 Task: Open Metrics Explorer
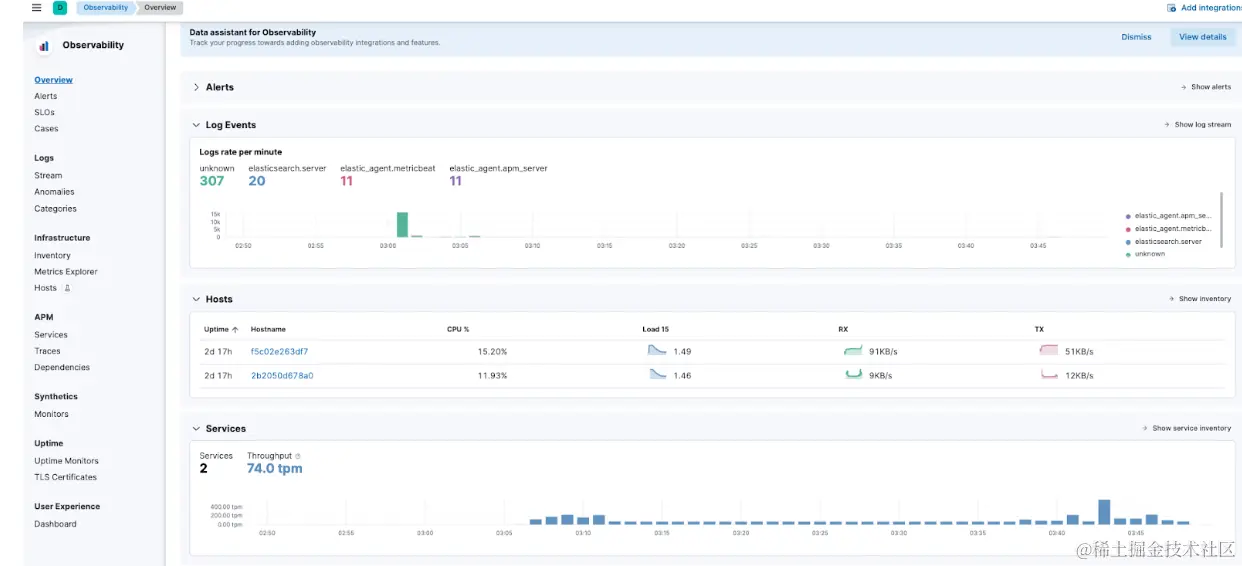[x=66, y=271]
